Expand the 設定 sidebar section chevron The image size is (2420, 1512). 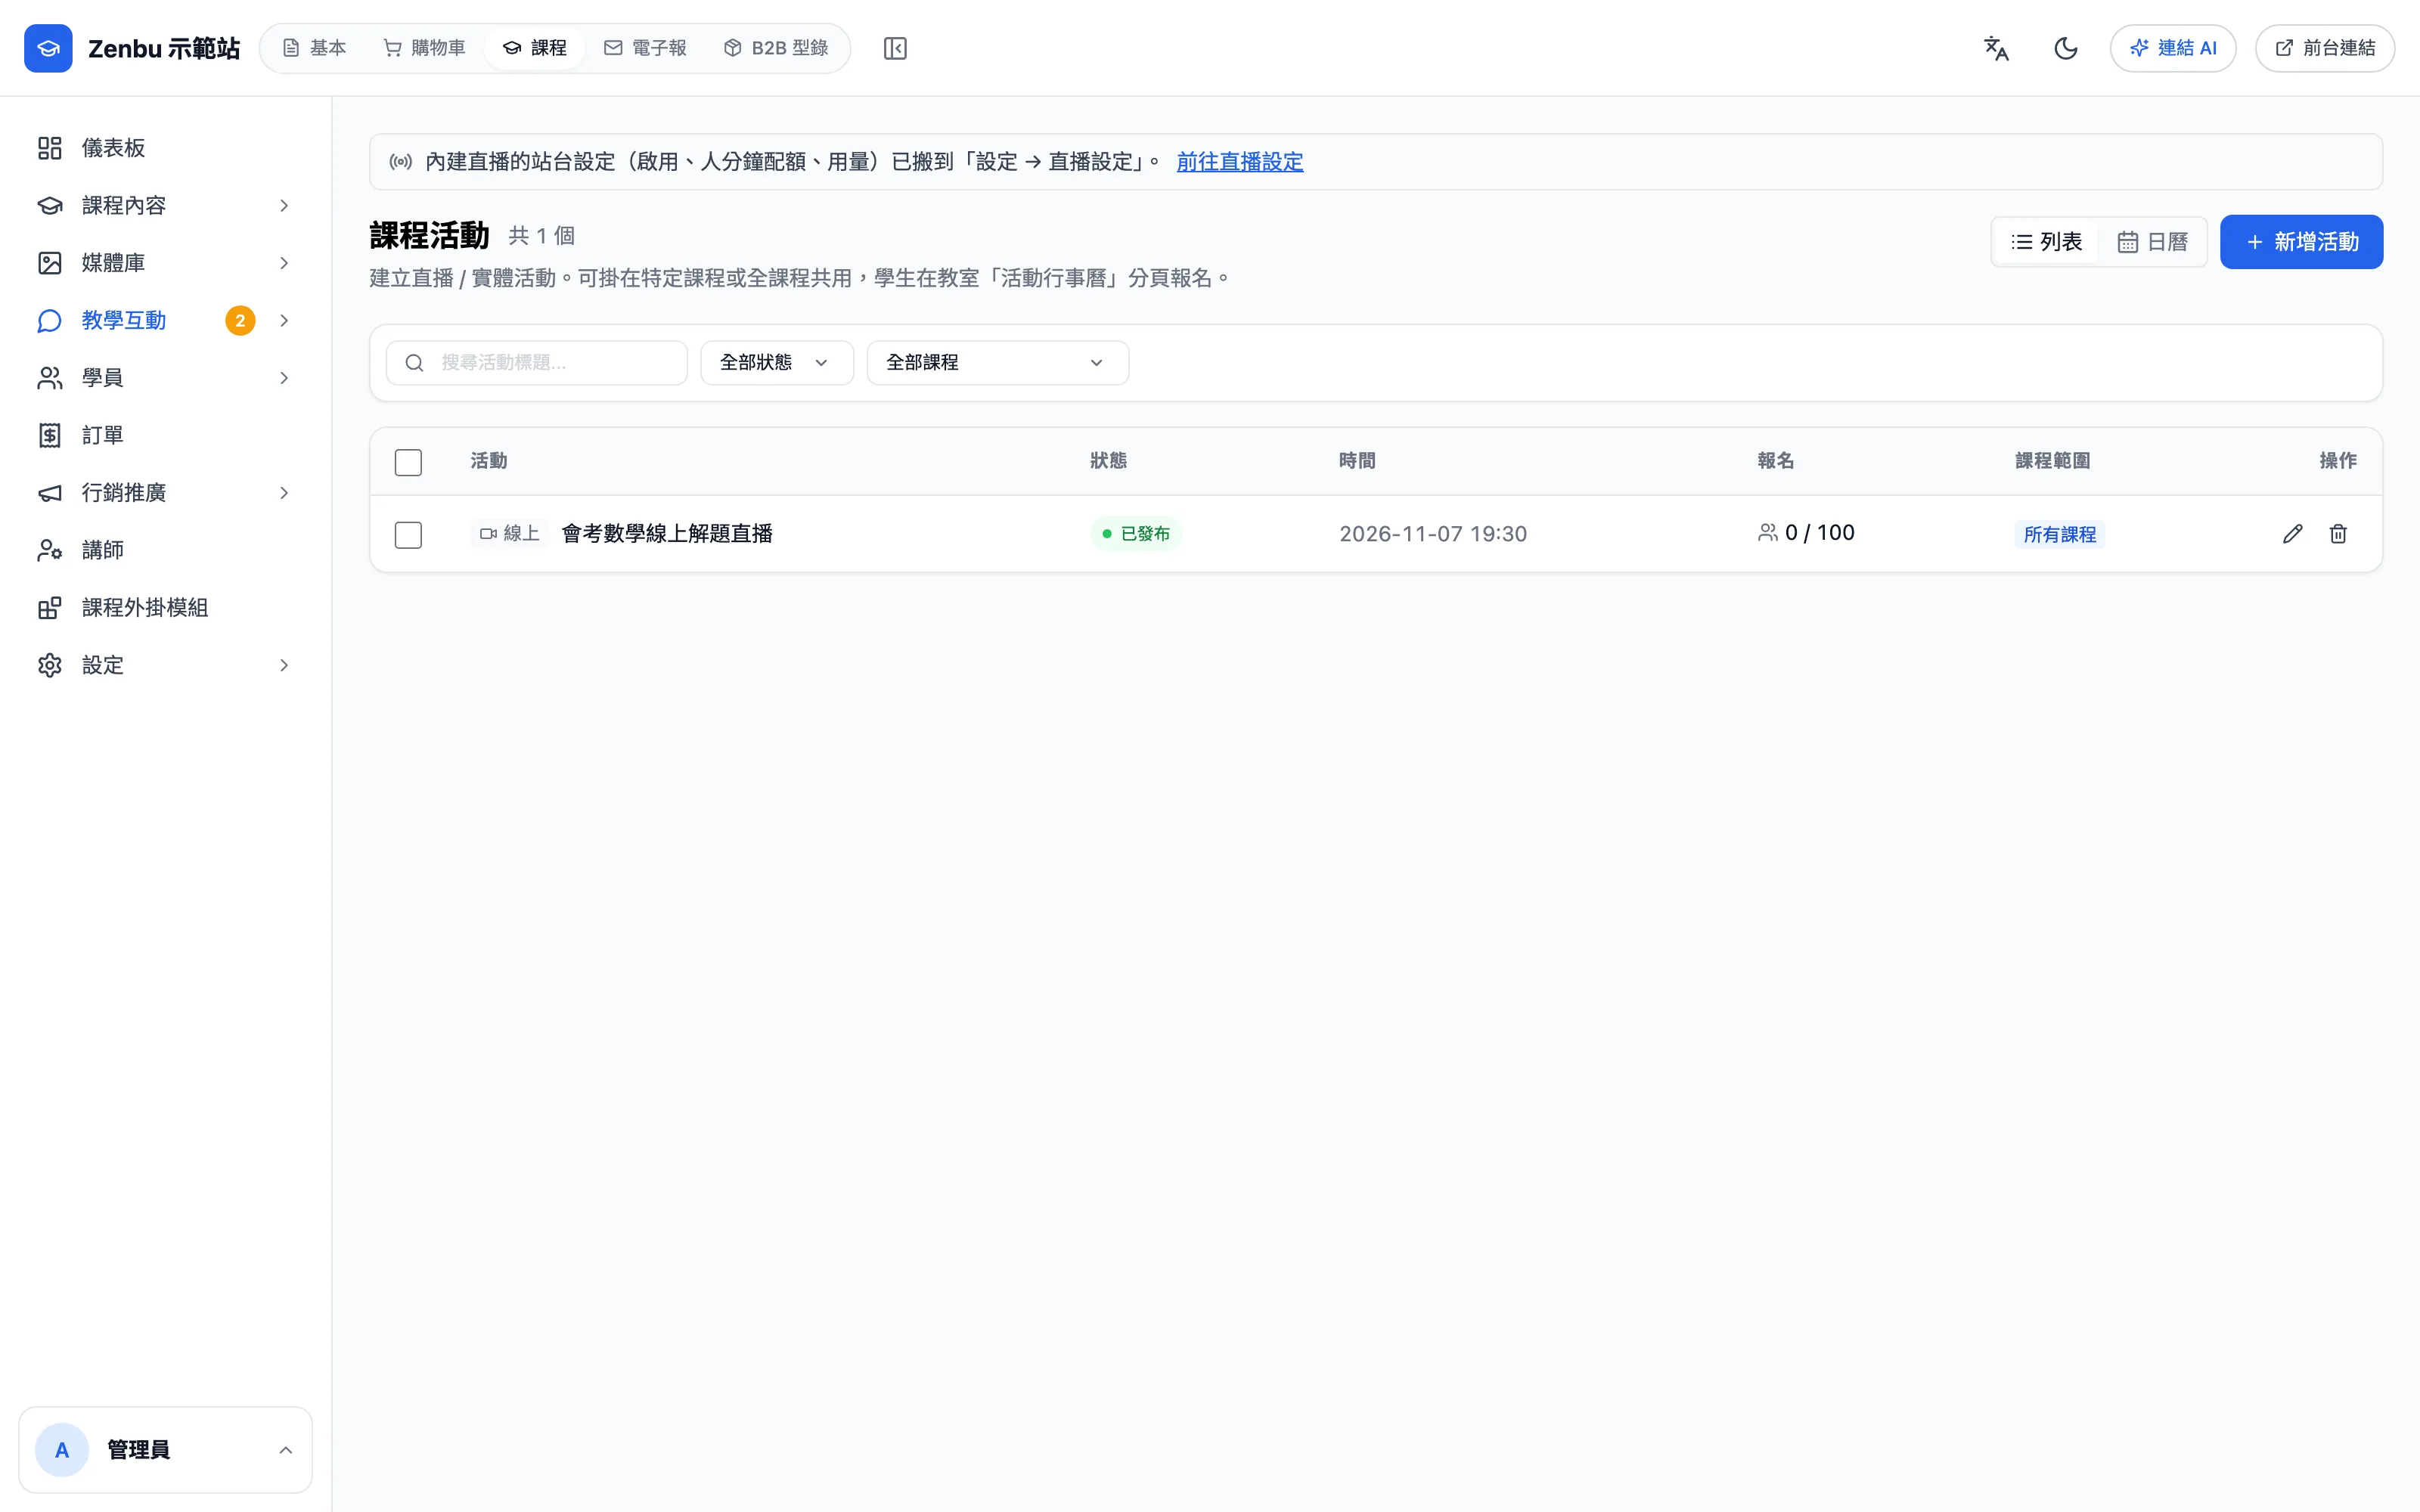(x=284, y=665)
